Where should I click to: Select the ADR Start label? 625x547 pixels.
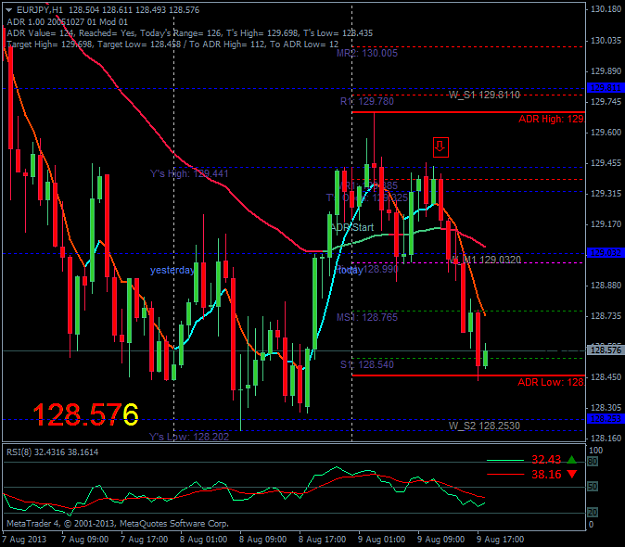tap(352, 227)
